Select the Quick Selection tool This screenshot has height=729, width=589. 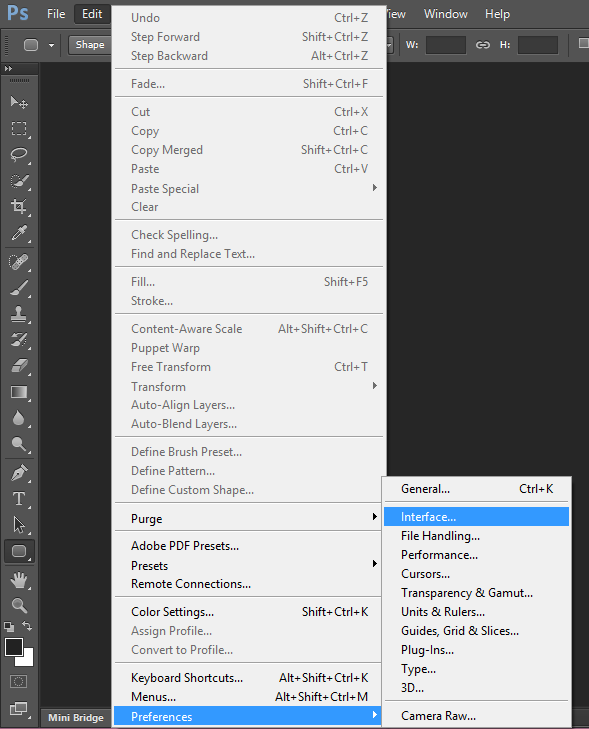pos(19,181)
